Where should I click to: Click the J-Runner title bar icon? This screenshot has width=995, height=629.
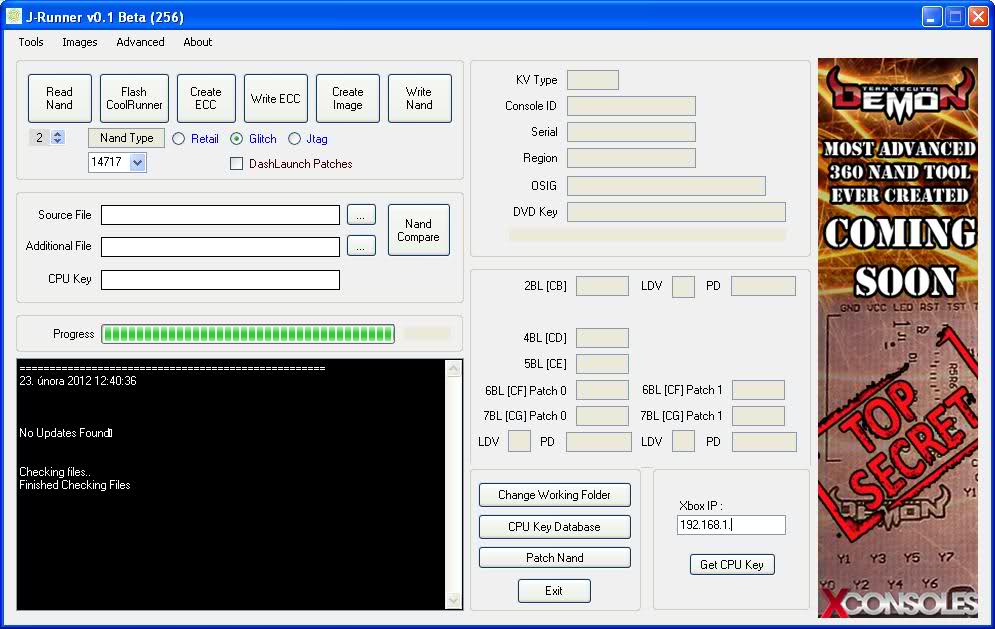pos(14,17)
